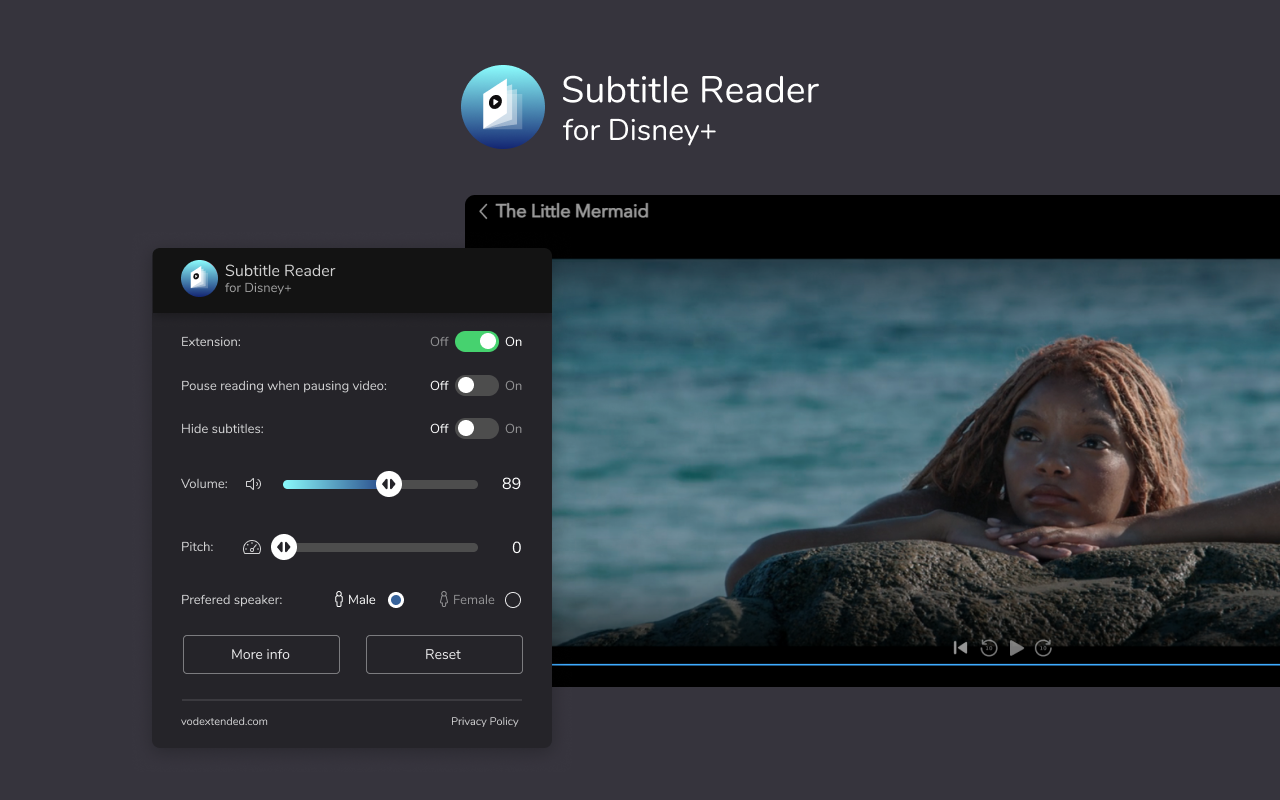Click the 'Male' speaker label text
The image size is (1280, 800).
click(362, 600)
